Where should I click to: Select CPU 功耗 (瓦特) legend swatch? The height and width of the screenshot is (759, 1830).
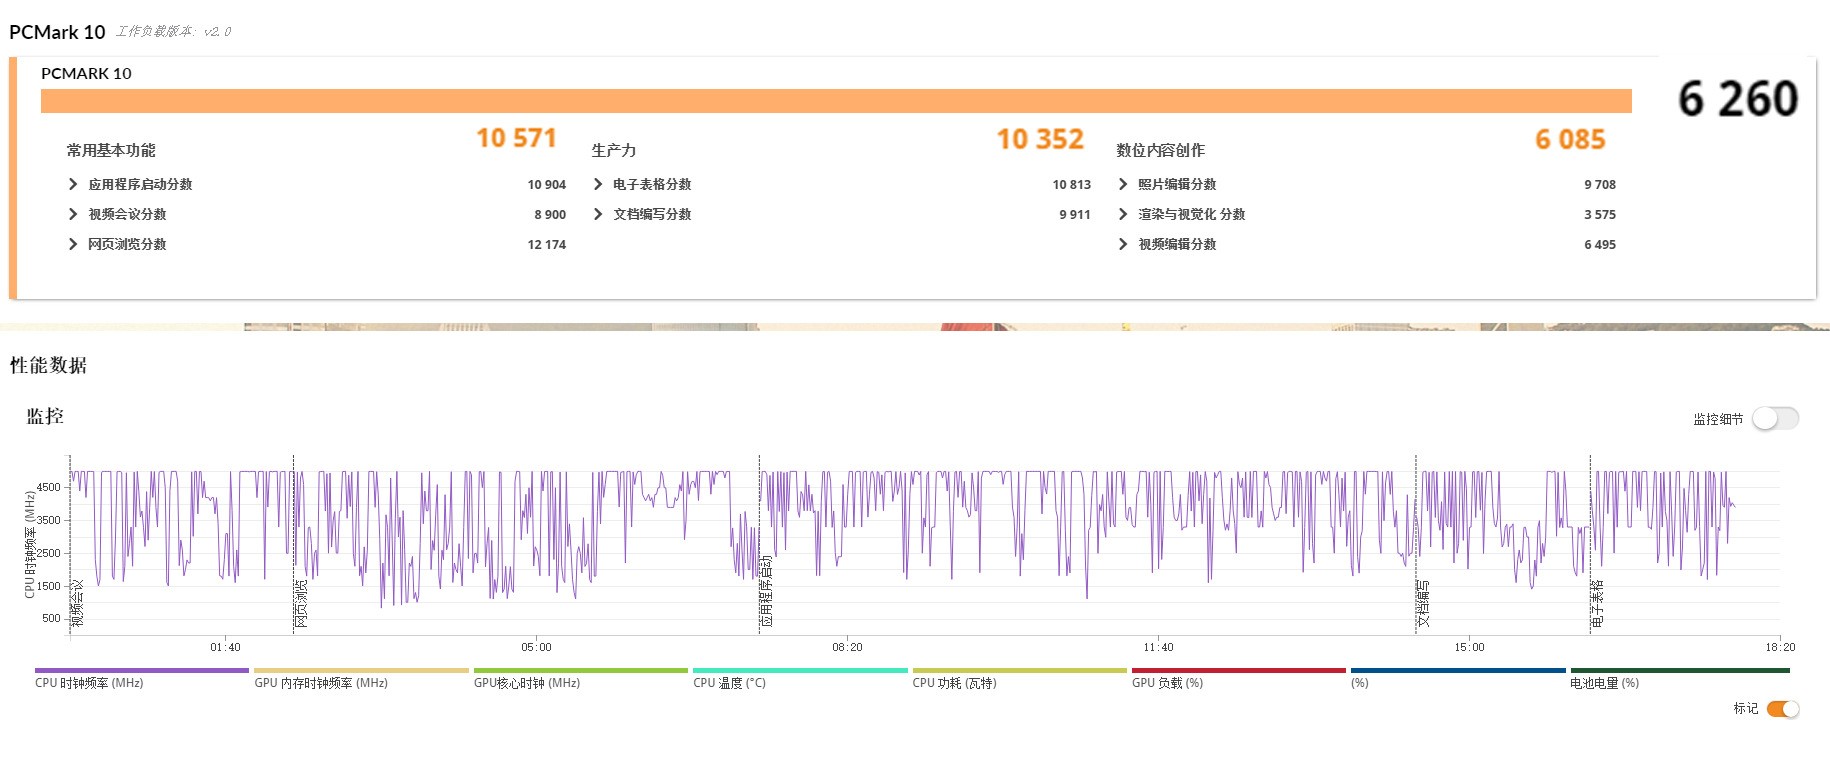pos(1019,671)
